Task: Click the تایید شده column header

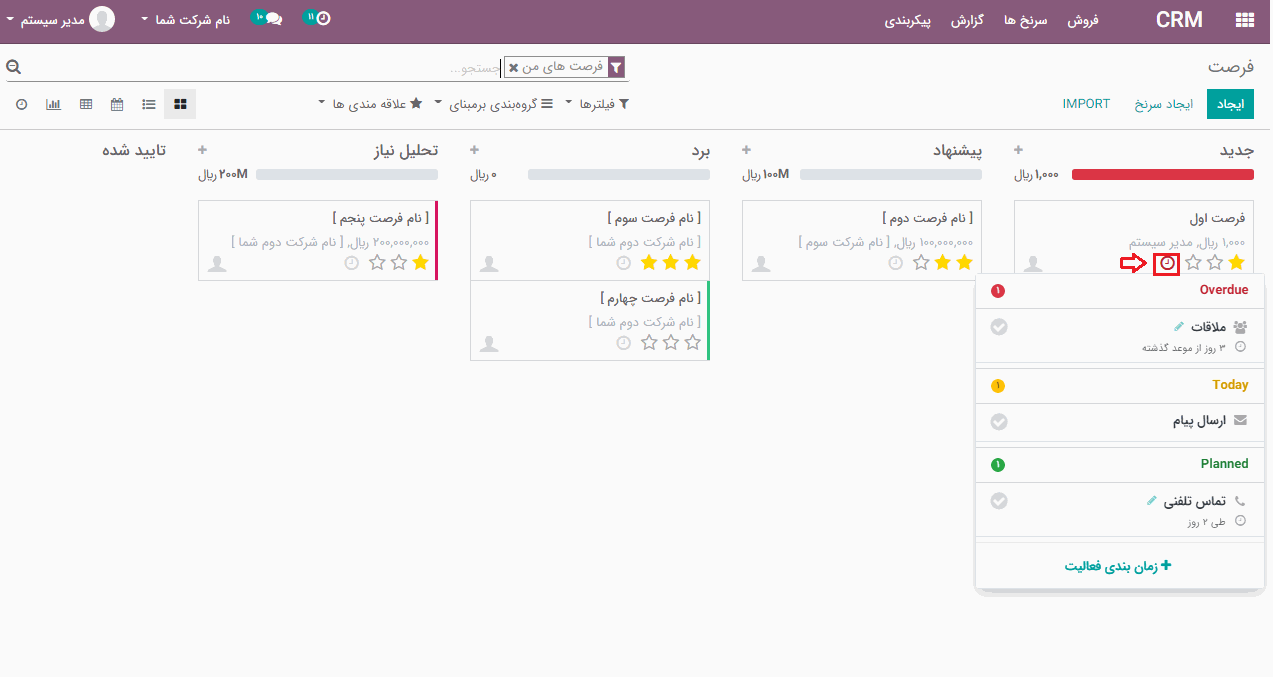Action: click(x=134, y=150)
